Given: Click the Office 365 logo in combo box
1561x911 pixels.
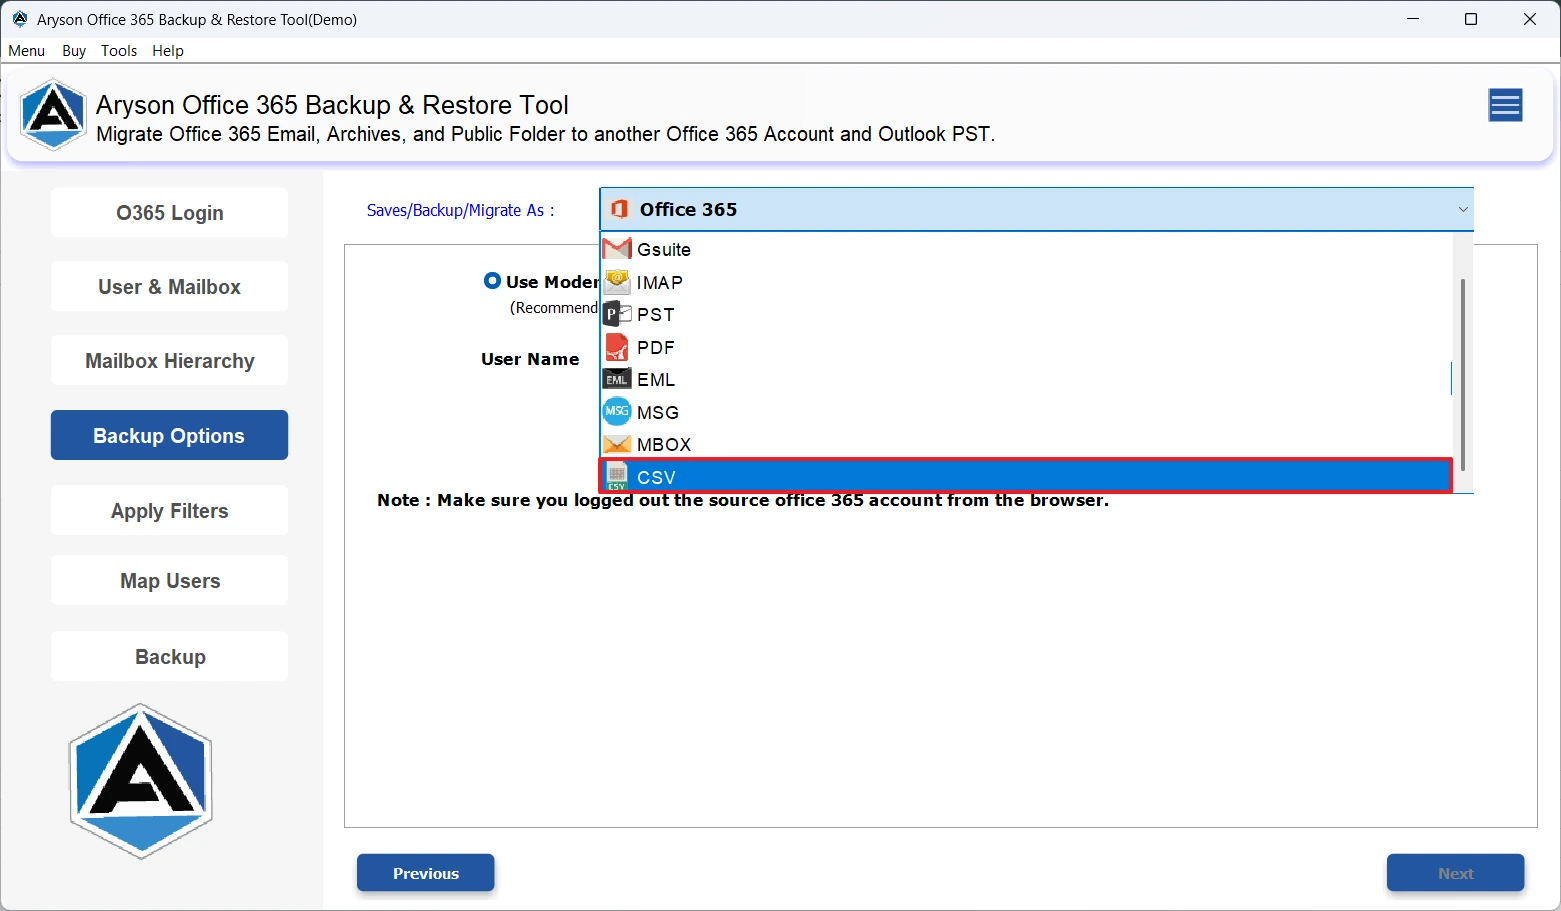Looking at the screenshot, I should 619,209.
